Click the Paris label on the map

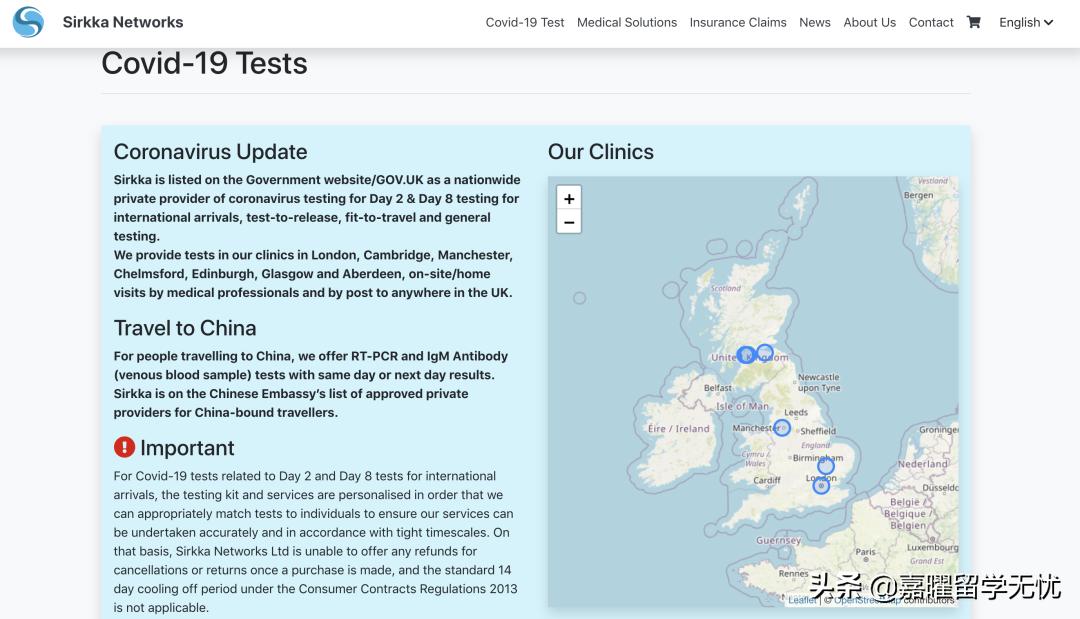coord(865,552)
